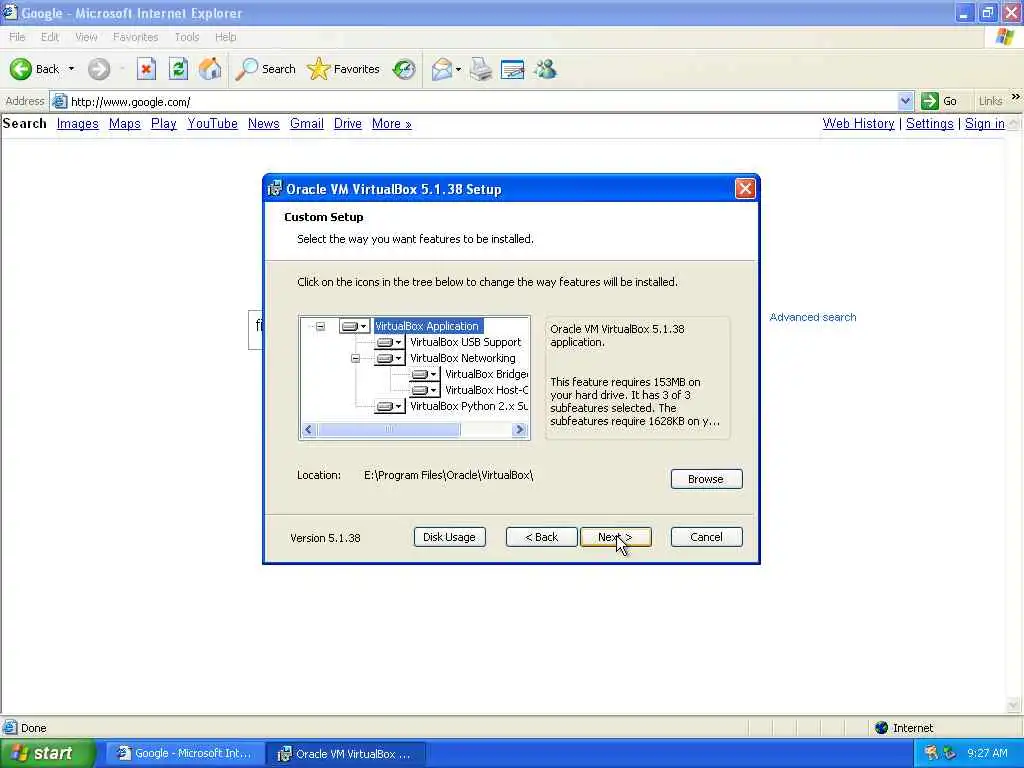Open the Tools menu in IE

click(x=187, y=37)
